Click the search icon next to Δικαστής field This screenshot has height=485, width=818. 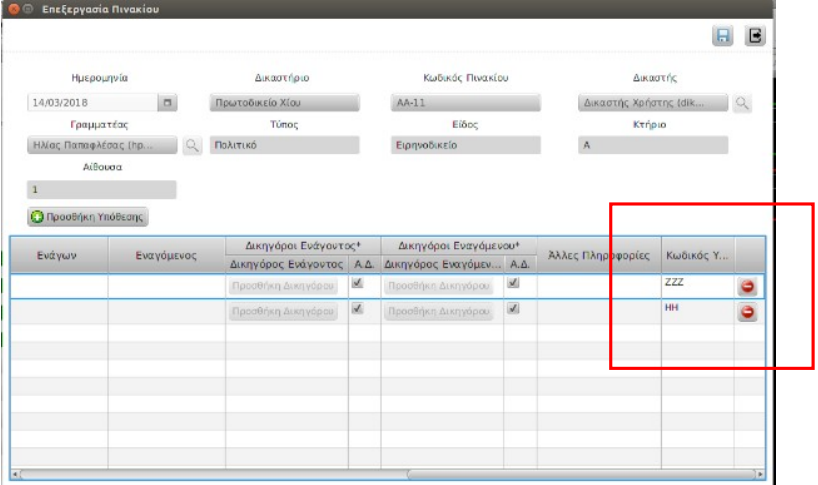click(741, 103)
